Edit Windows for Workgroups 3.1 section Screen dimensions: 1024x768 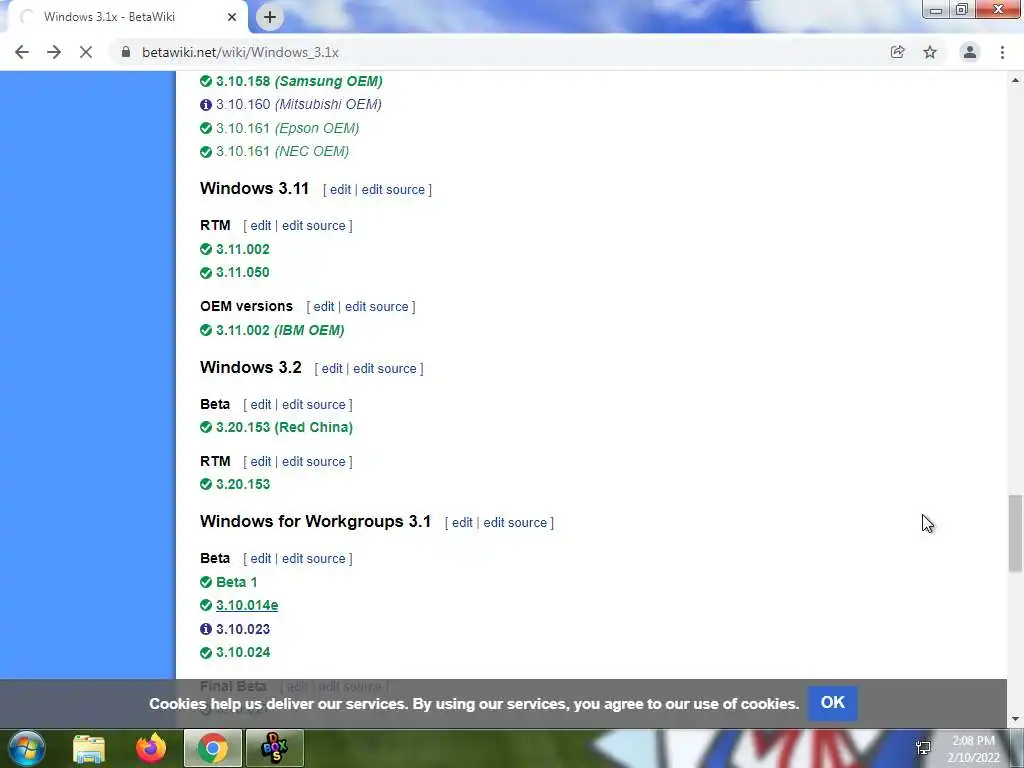coord(462,522)
